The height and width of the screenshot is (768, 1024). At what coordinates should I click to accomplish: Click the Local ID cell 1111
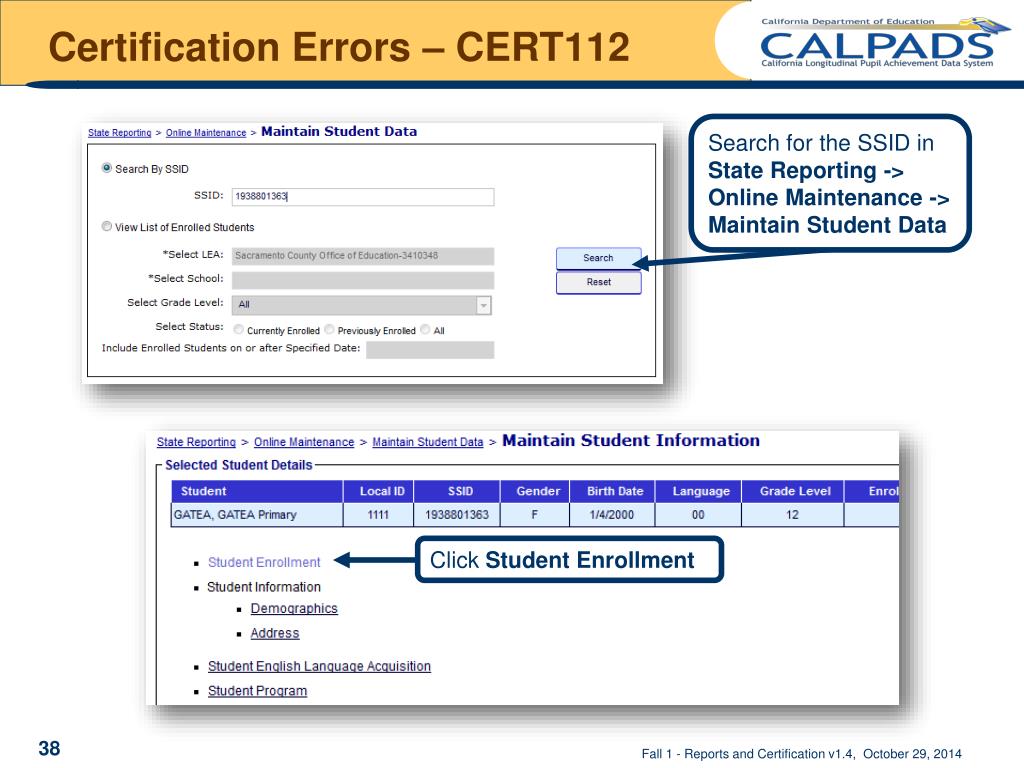(378, 515)
